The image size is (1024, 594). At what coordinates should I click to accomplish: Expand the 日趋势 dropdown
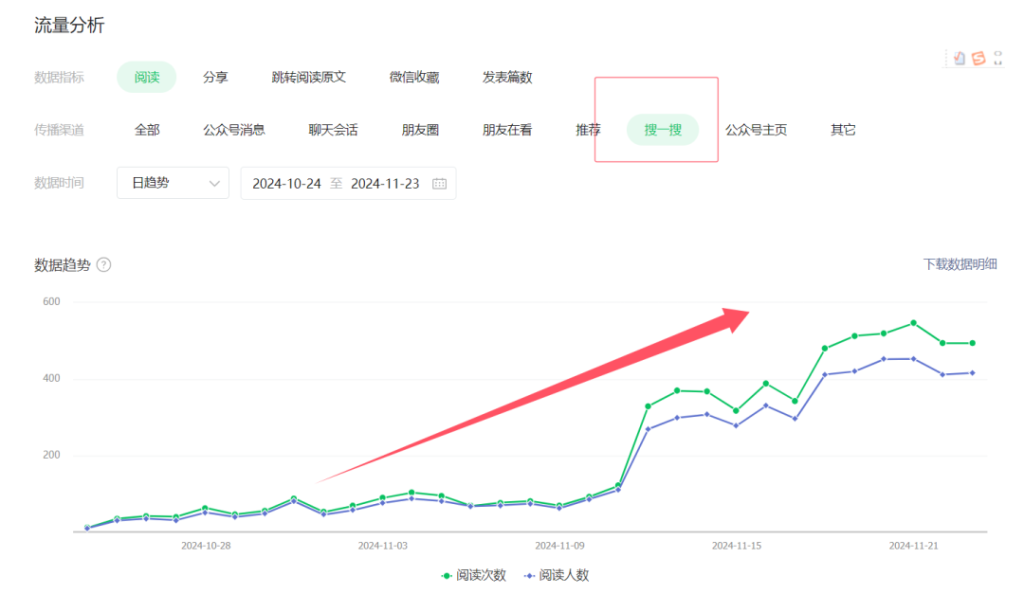click(x=172, y=183)
